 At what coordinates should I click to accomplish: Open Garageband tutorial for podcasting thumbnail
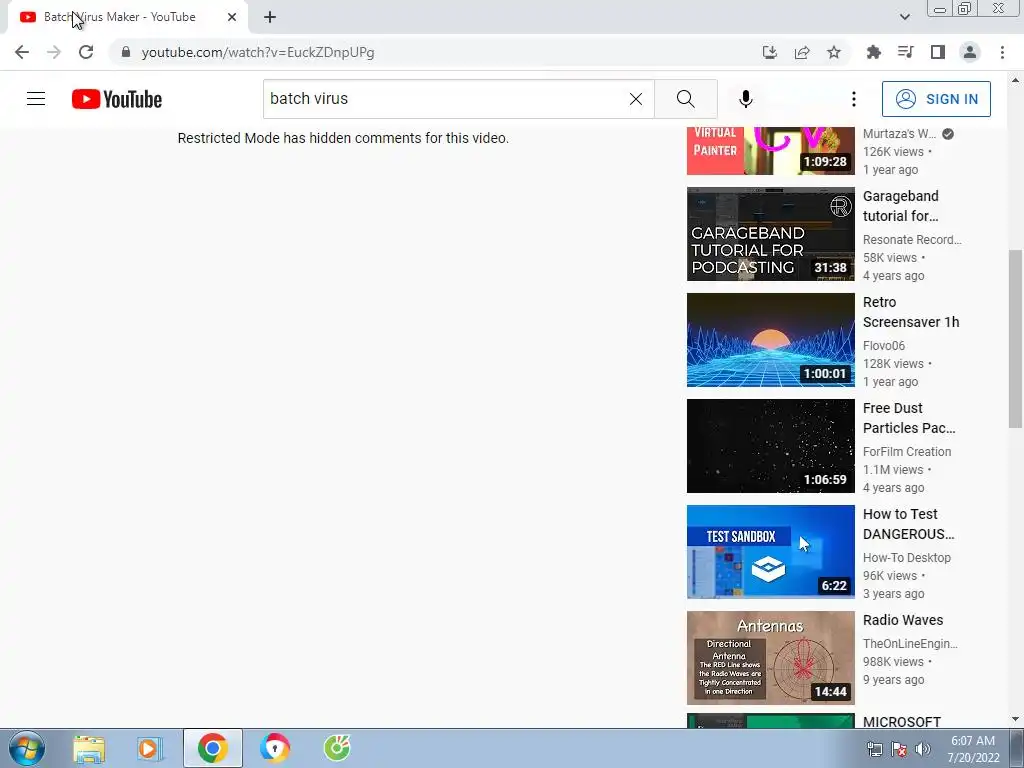[x=771, y=234]
